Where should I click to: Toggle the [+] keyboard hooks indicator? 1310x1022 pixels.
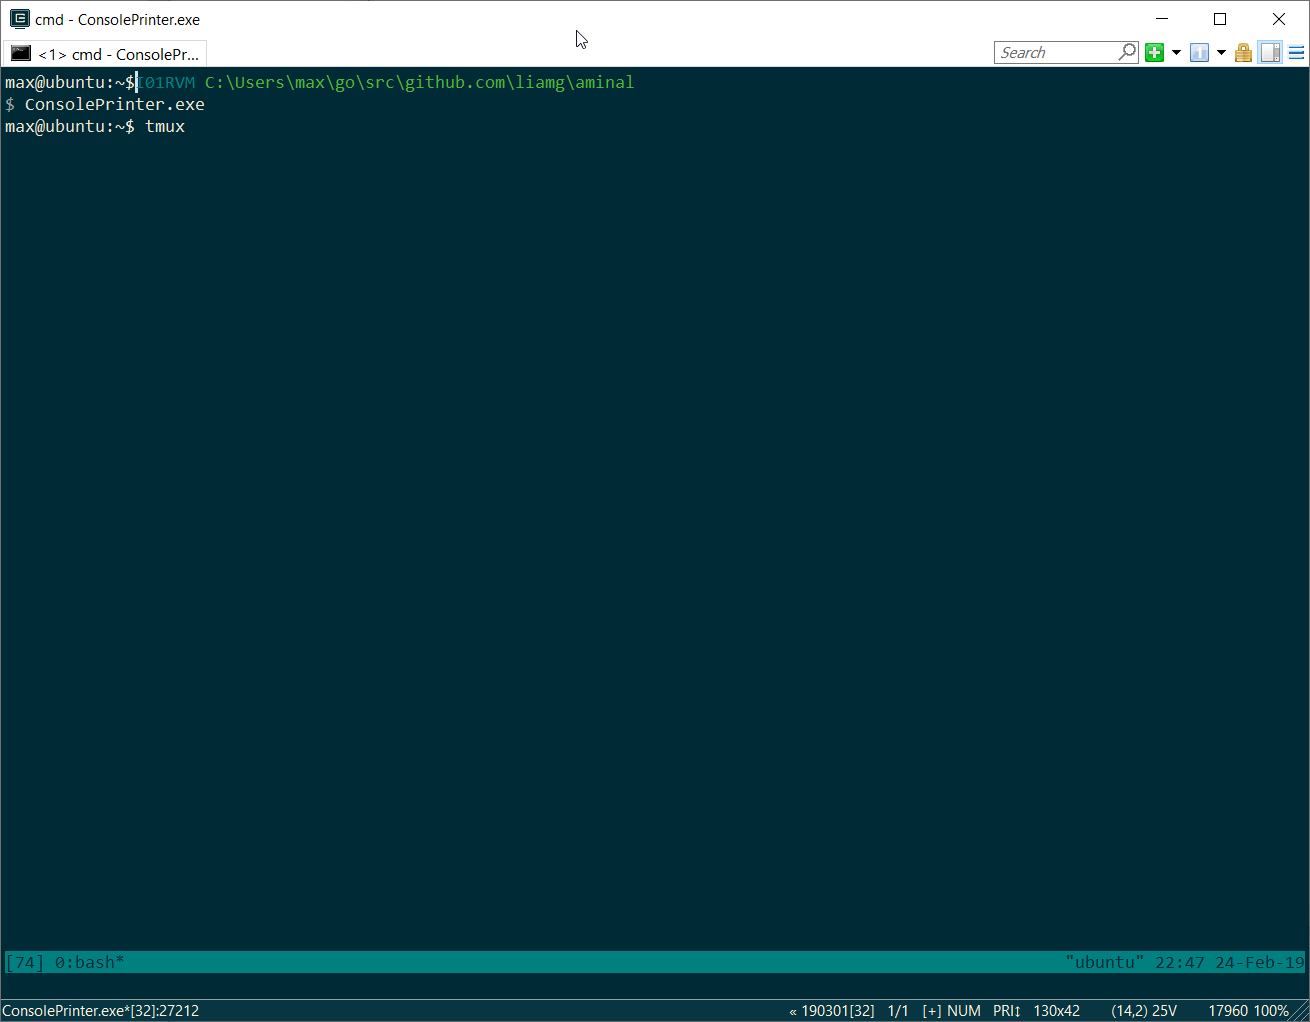(931, 1011)
